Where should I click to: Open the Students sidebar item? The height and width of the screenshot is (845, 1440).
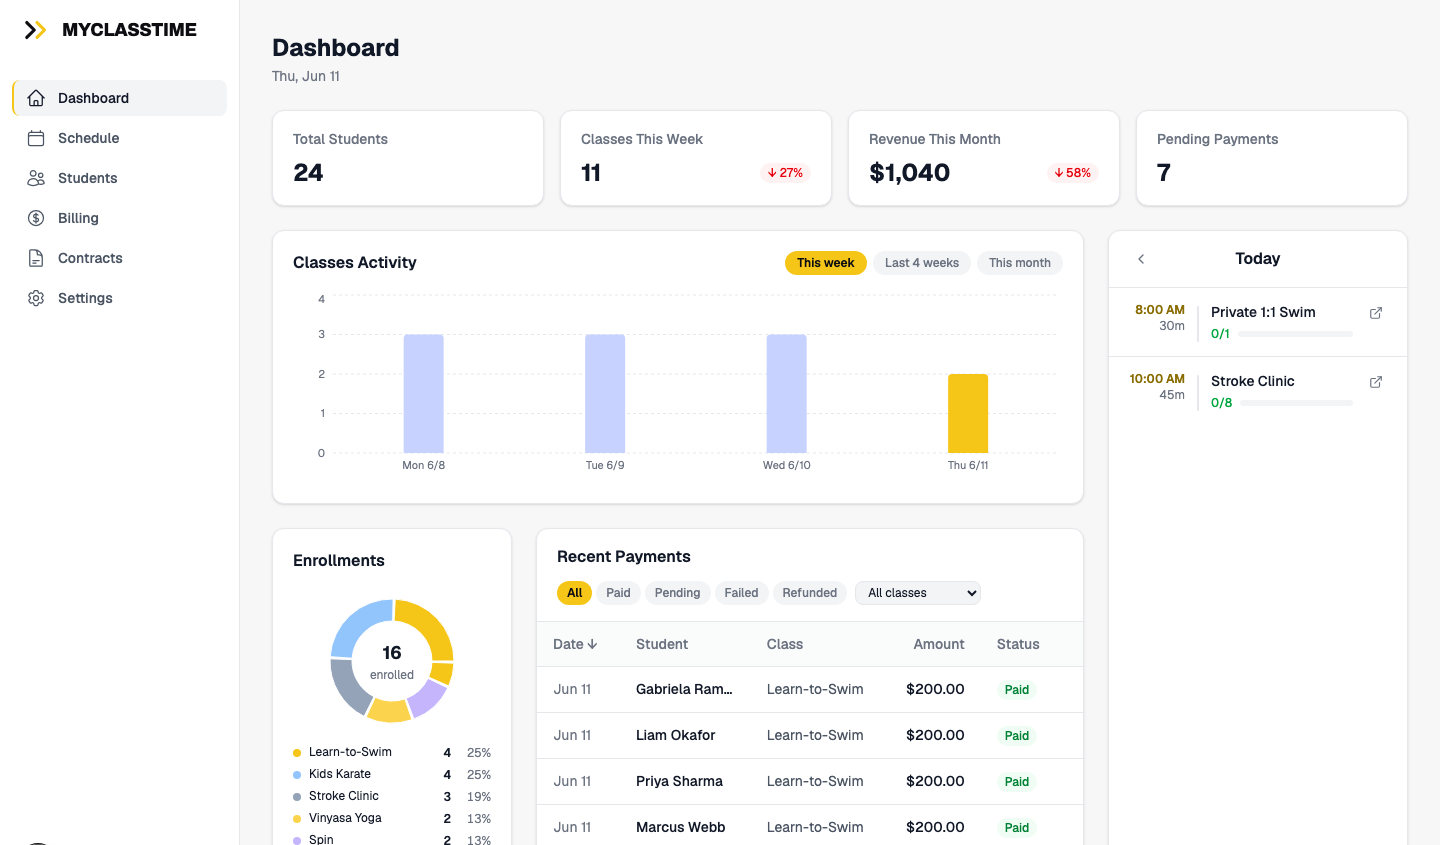120,178
